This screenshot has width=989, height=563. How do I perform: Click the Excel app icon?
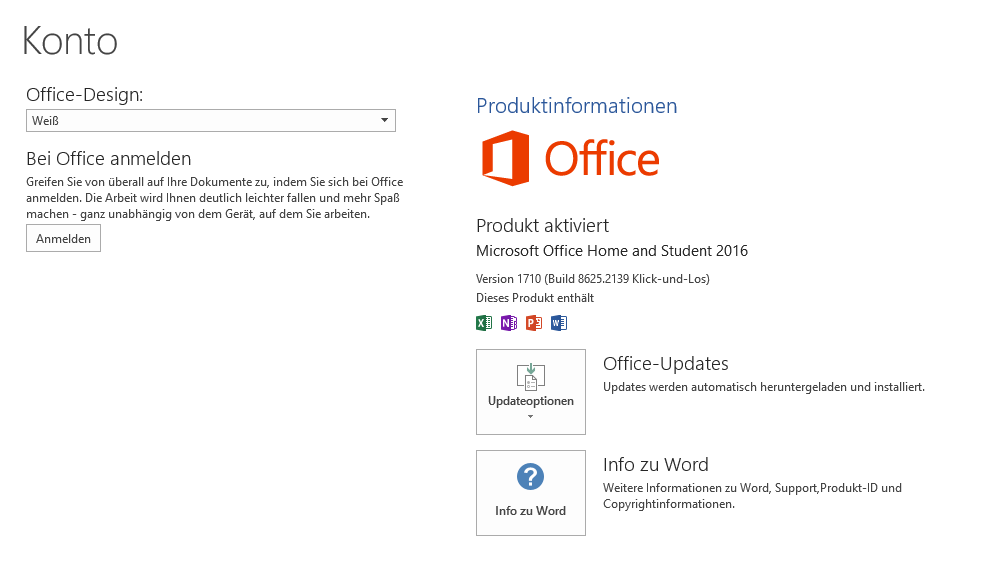484,323
